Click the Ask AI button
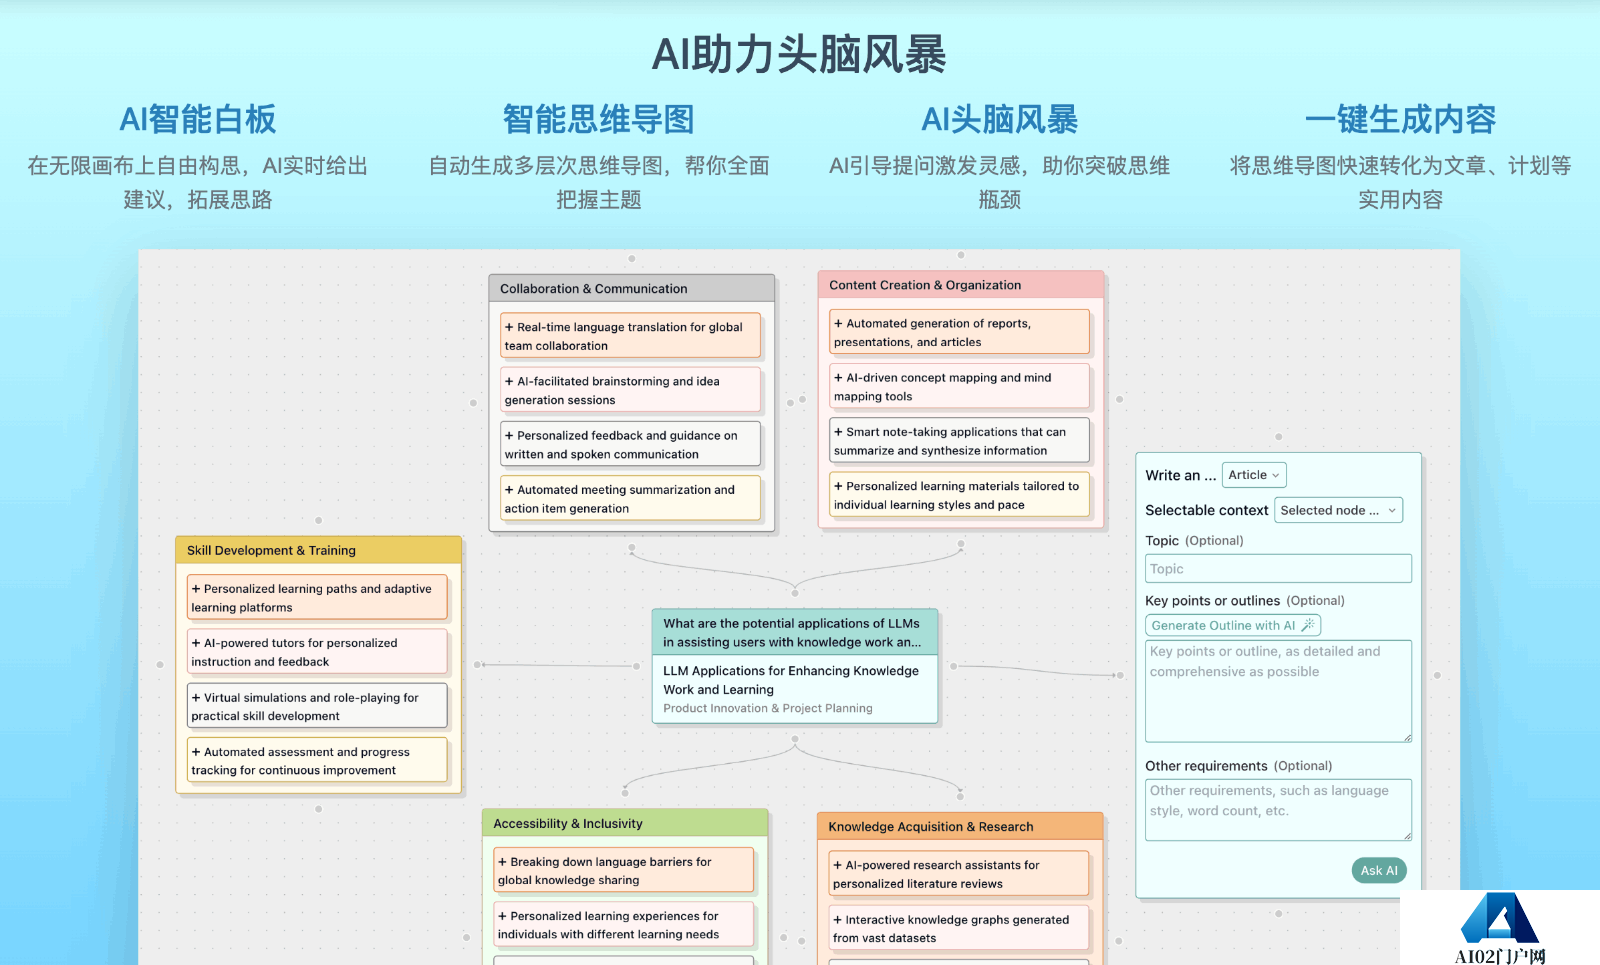This screenshot has height=965, width=1600. pyautogui.click(x=1379, y=870)
